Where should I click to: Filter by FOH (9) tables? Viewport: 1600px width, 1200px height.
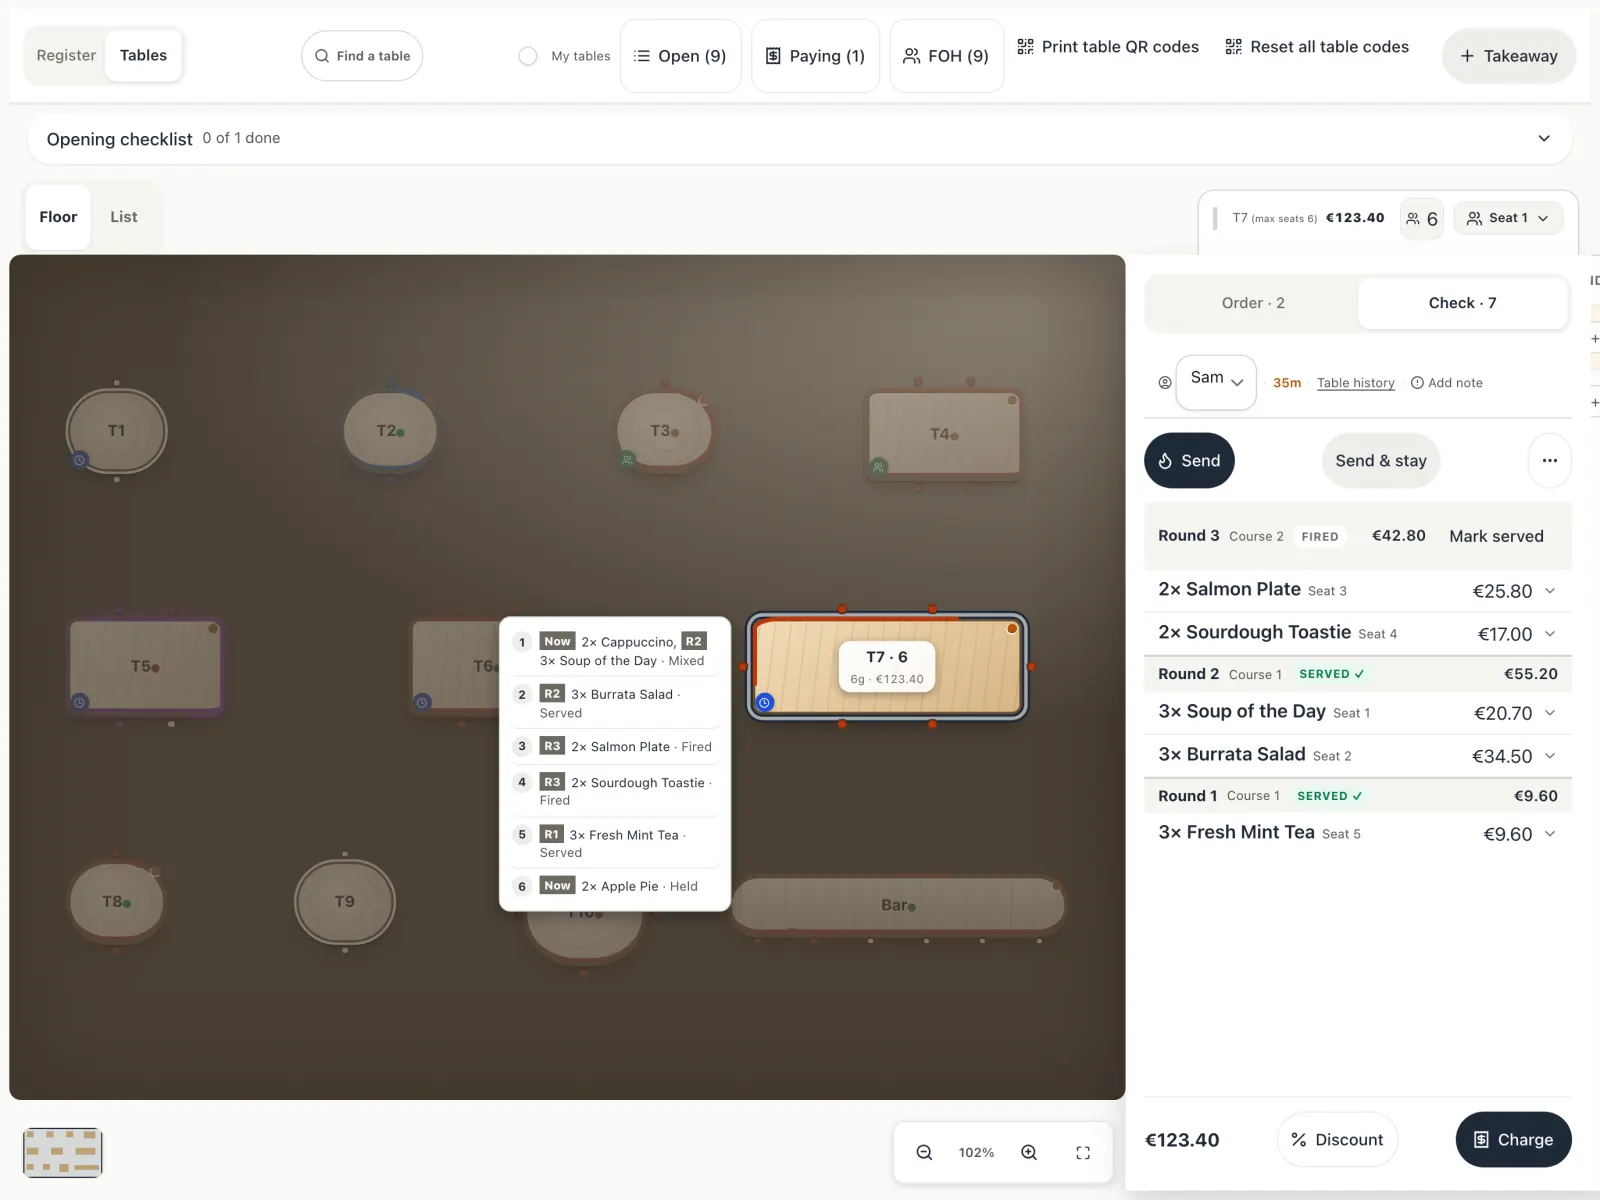[x=946, y=56]
